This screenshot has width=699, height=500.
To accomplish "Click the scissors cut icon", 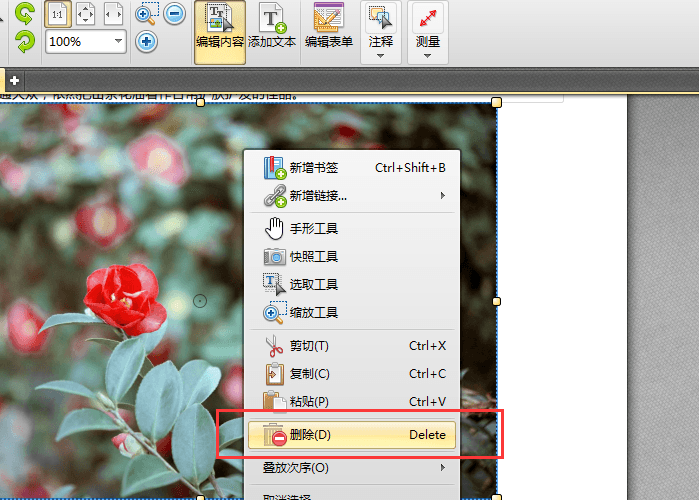I will pyautogui.click(x=275, y=346).
